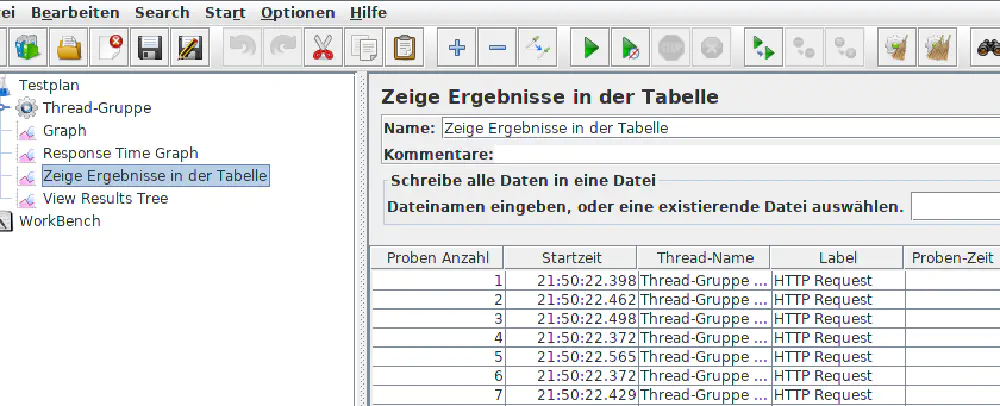Click the Paste clipboard icon

(405, 47)
